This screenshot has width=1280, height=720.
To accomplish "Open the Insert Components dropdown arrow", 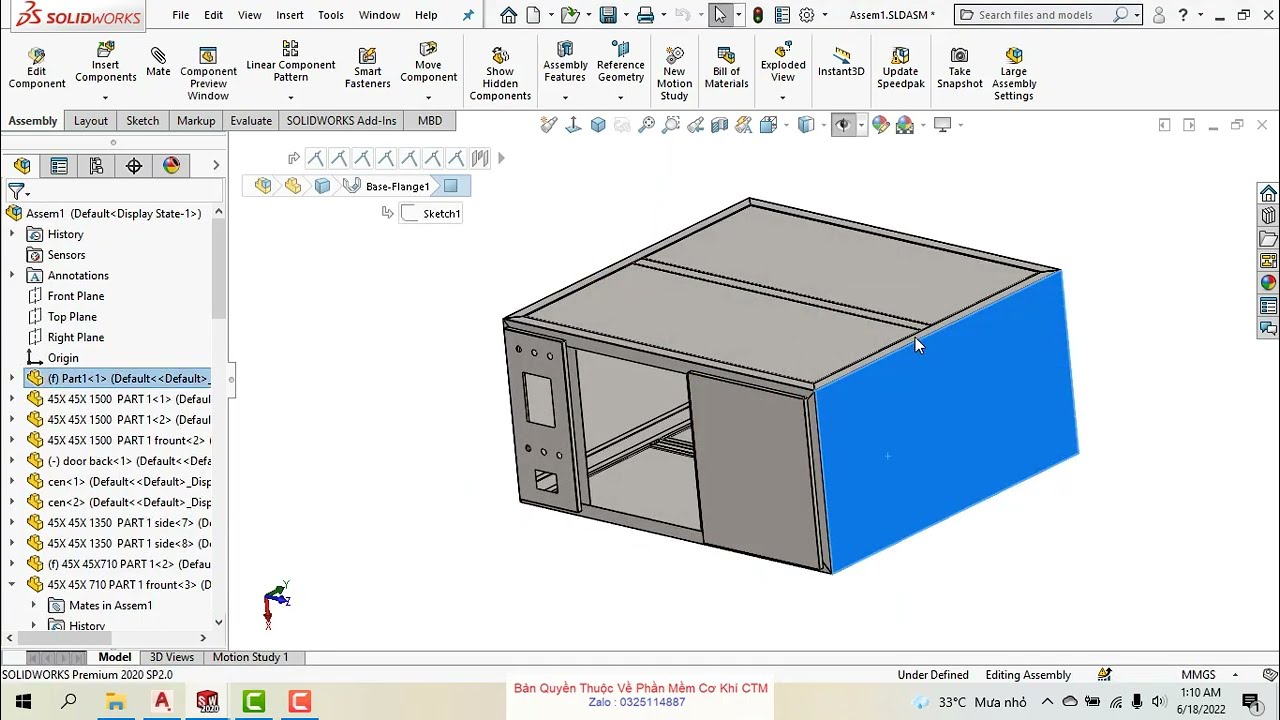I will [x=105, y=98].
